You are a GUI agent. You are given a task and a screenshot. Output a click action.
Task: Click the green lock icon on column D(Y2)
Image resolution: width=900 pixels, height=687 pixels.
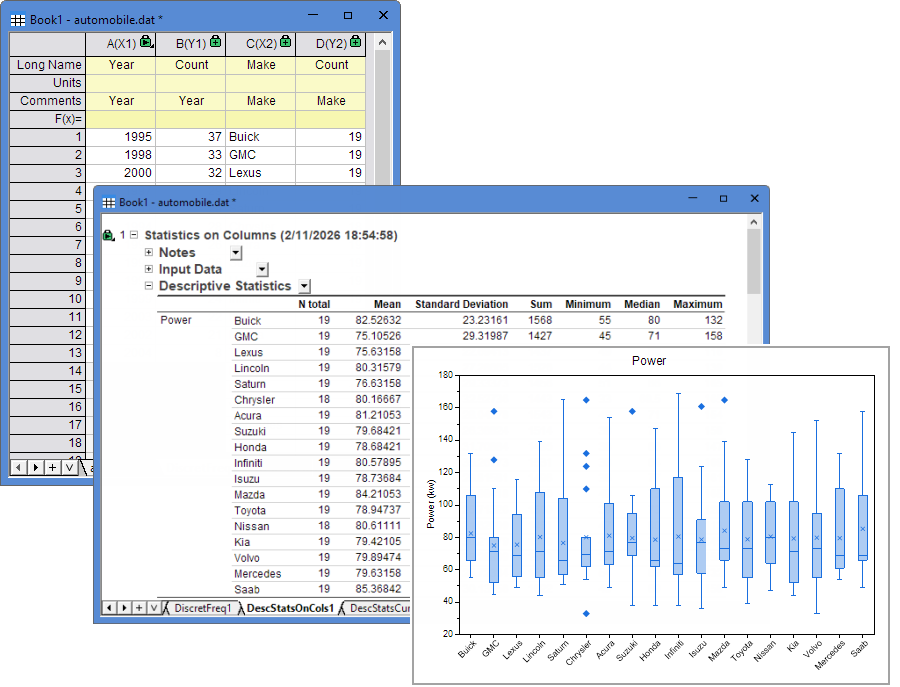coord(355,41)
